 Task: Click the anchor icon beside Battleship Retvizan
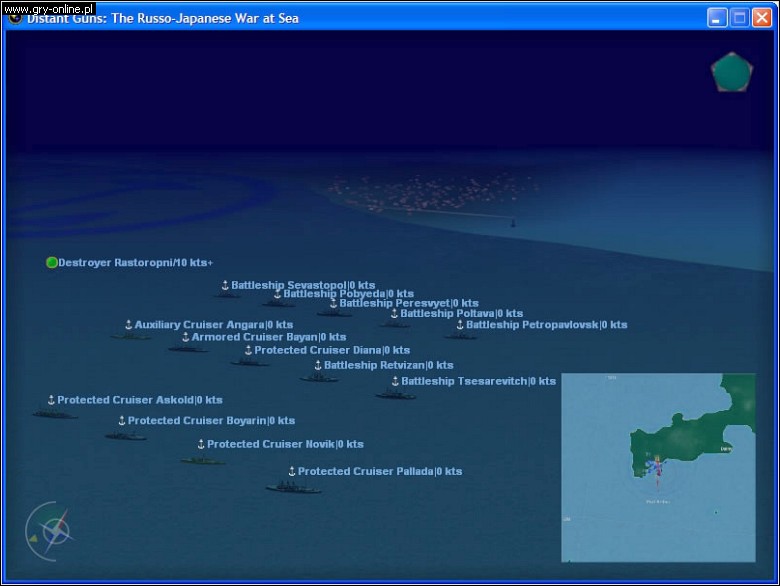point(318,365)
